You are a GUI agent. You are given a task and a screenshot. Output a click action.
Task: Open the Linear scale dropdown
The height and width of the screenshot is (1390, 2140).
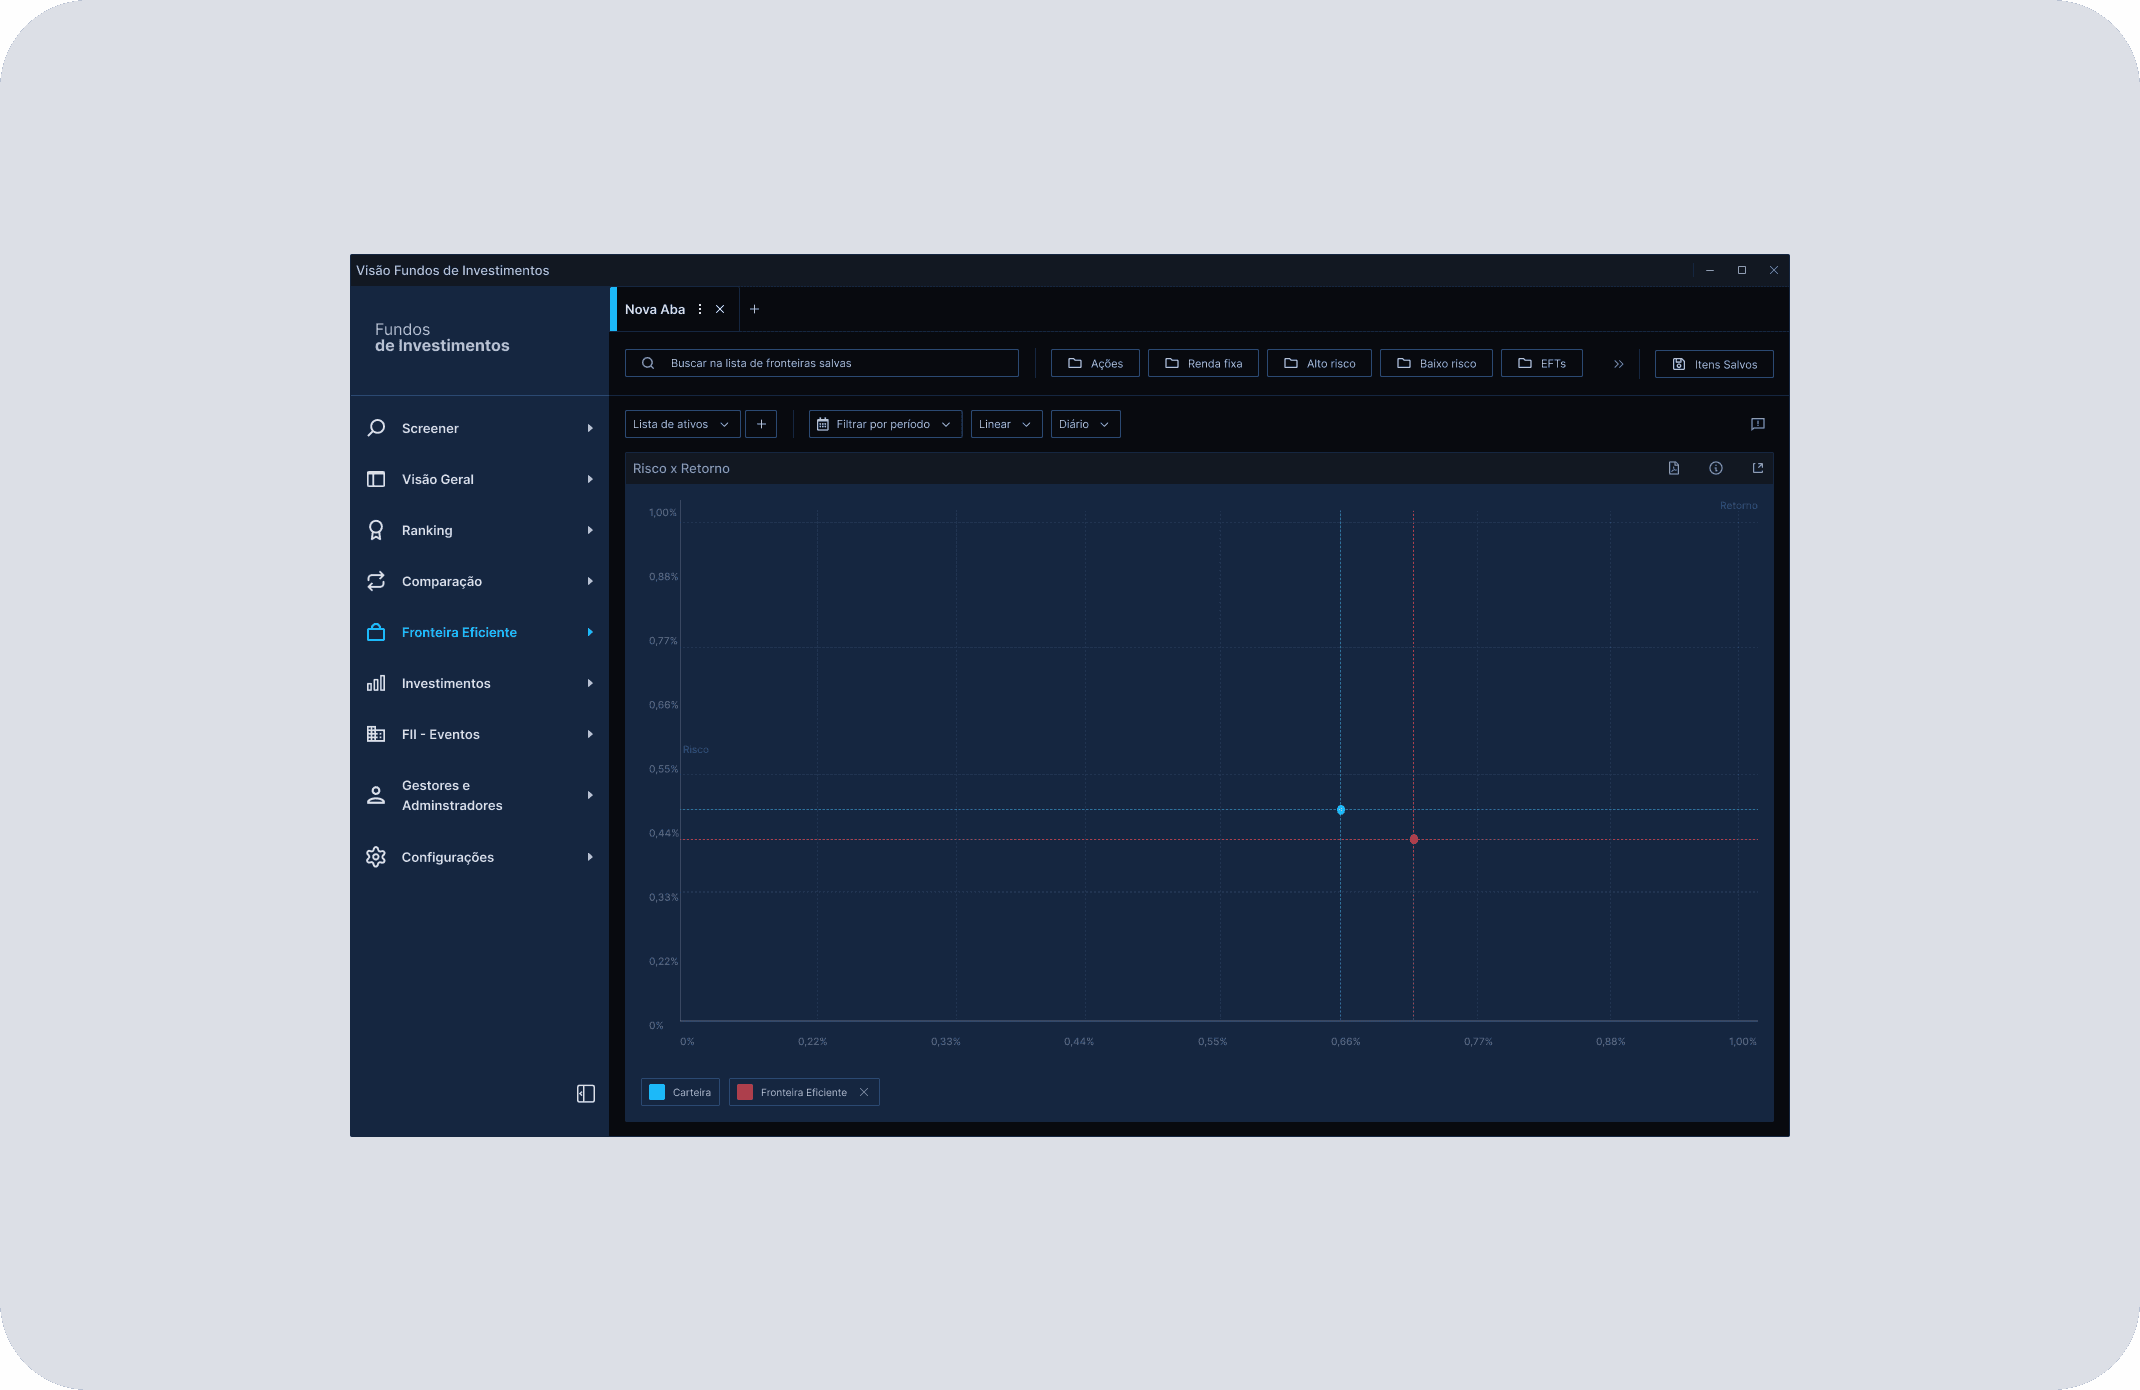1005,424
